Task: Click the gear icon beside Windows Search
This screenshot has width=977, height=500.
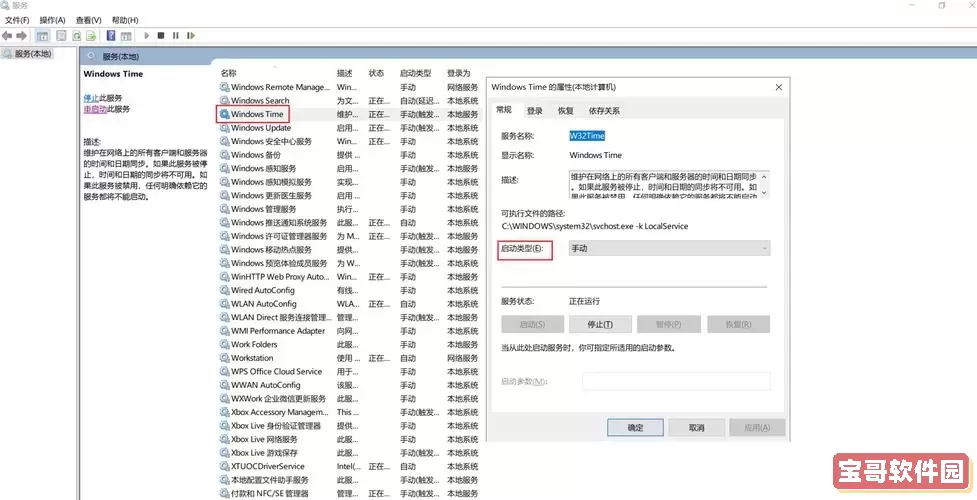Action: click(x=224, y=100)
